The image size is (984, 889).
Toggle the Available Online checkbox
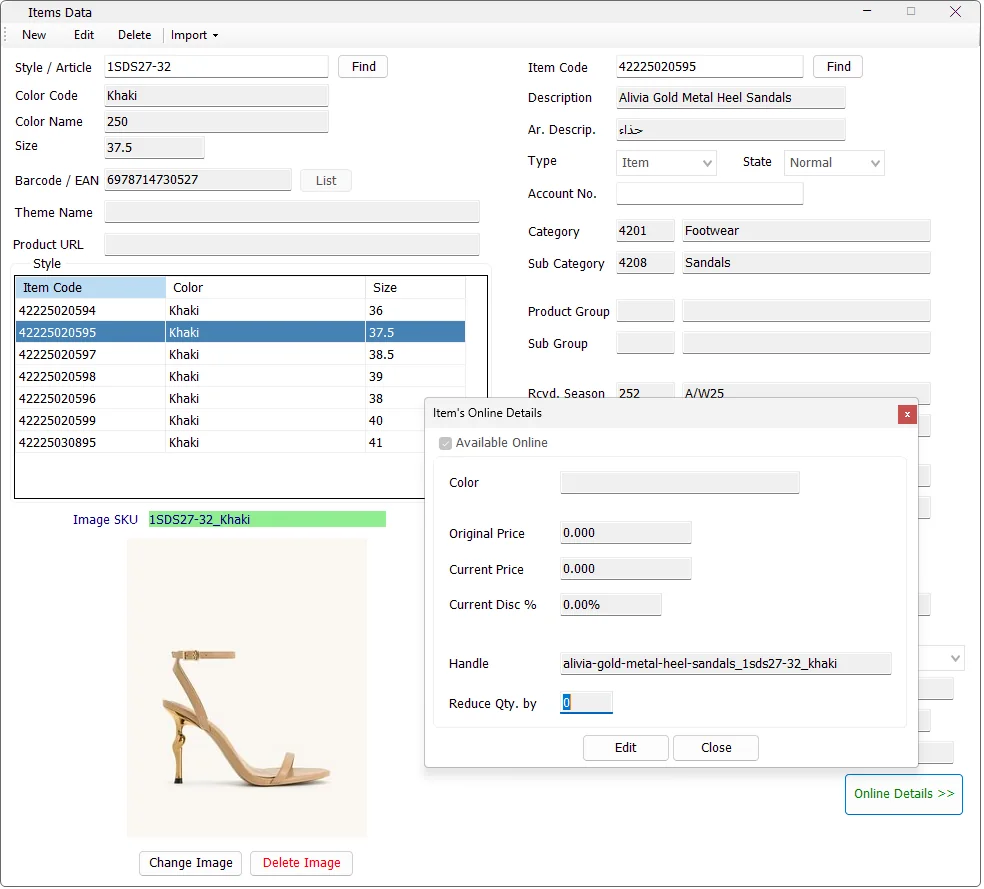[x=446, y=444]
